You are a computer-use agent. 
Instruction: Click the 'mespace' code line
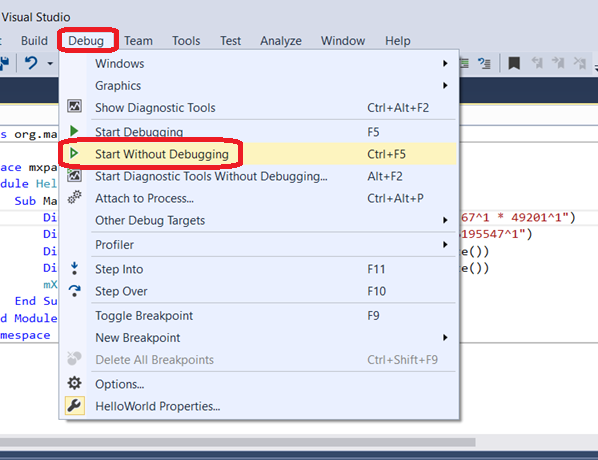point(25,335)
